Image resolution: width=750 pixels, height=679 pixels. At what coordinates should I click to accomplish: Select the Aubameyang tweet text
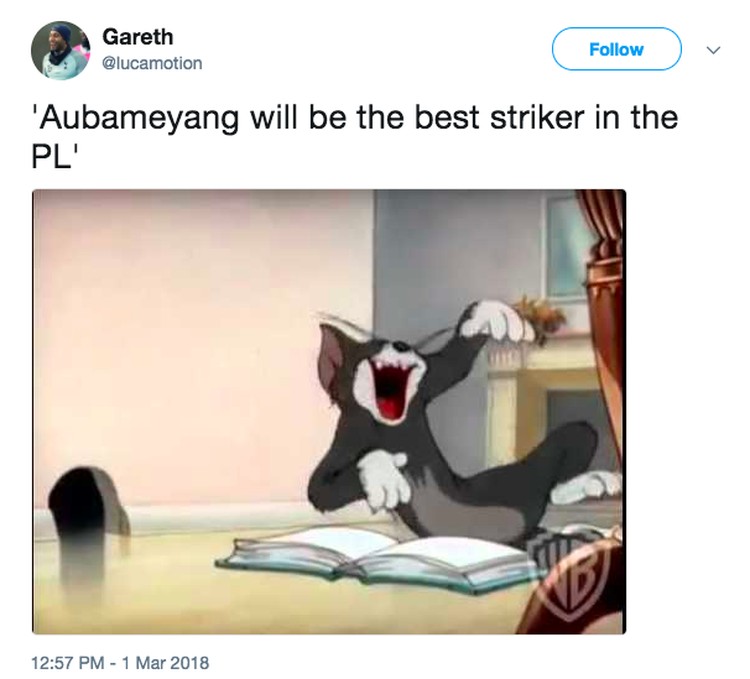[x=354, y=137]
